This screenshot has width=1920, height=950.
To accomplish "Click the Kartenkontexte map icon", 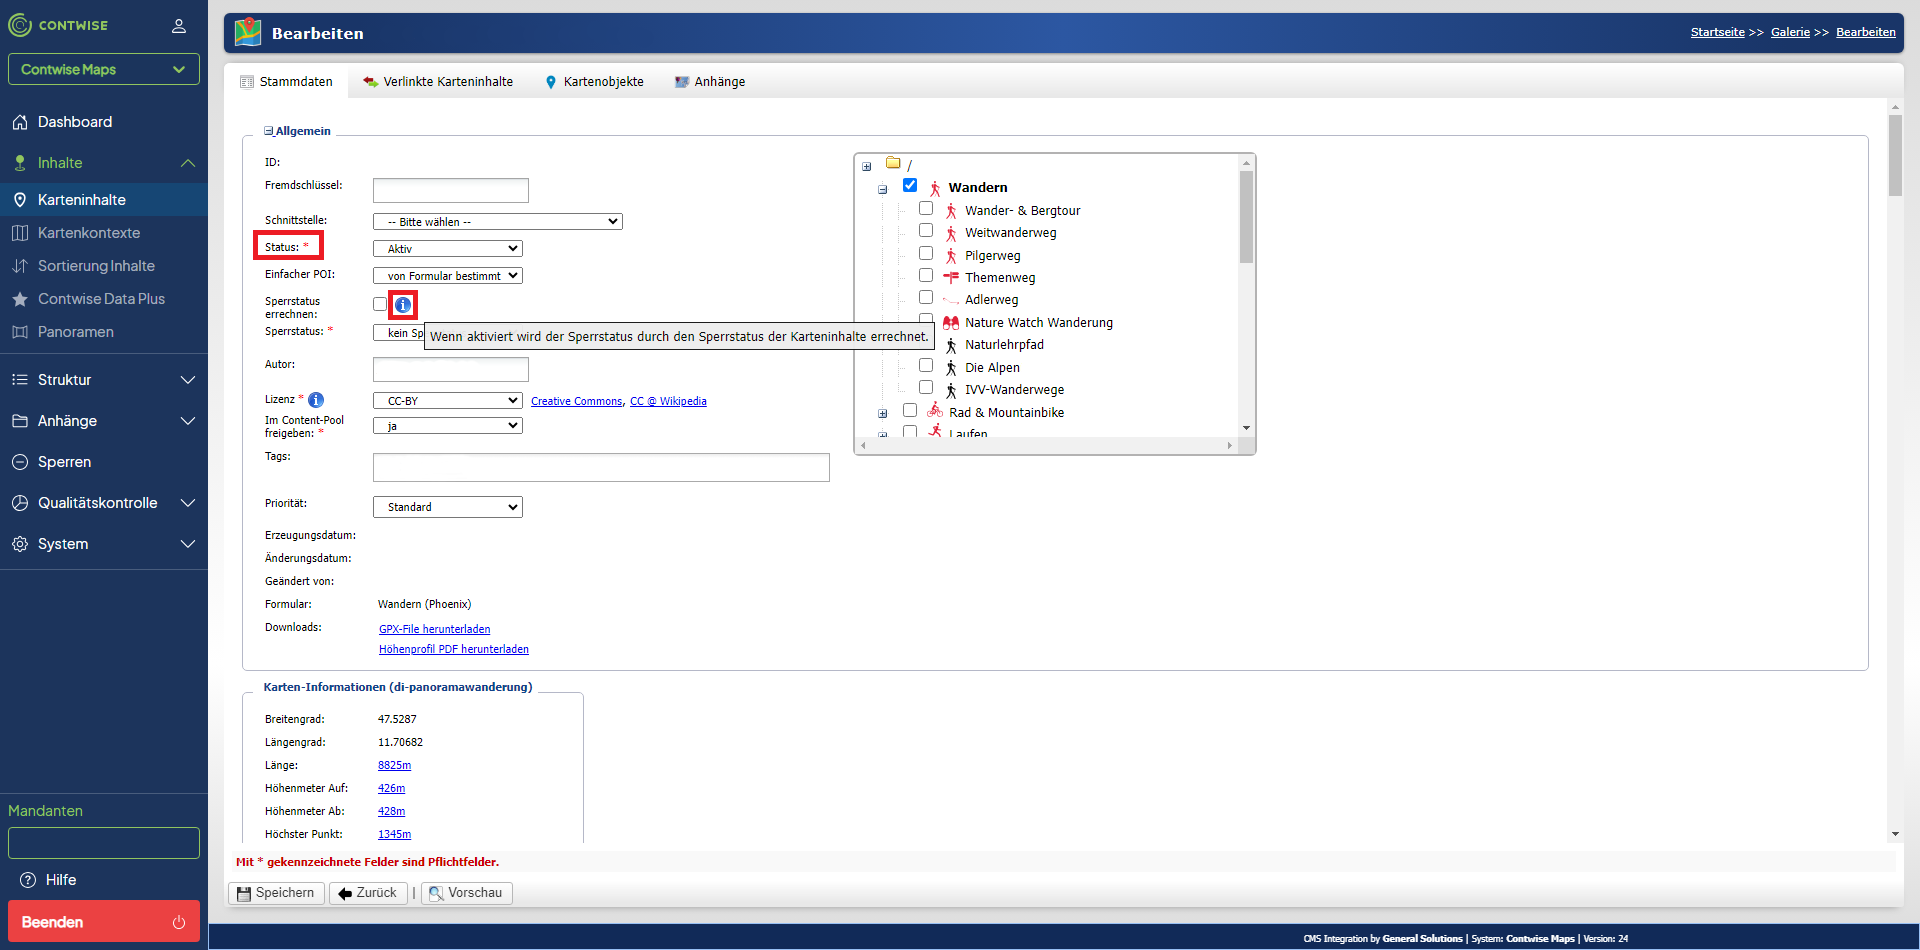I will click(20, 233).
